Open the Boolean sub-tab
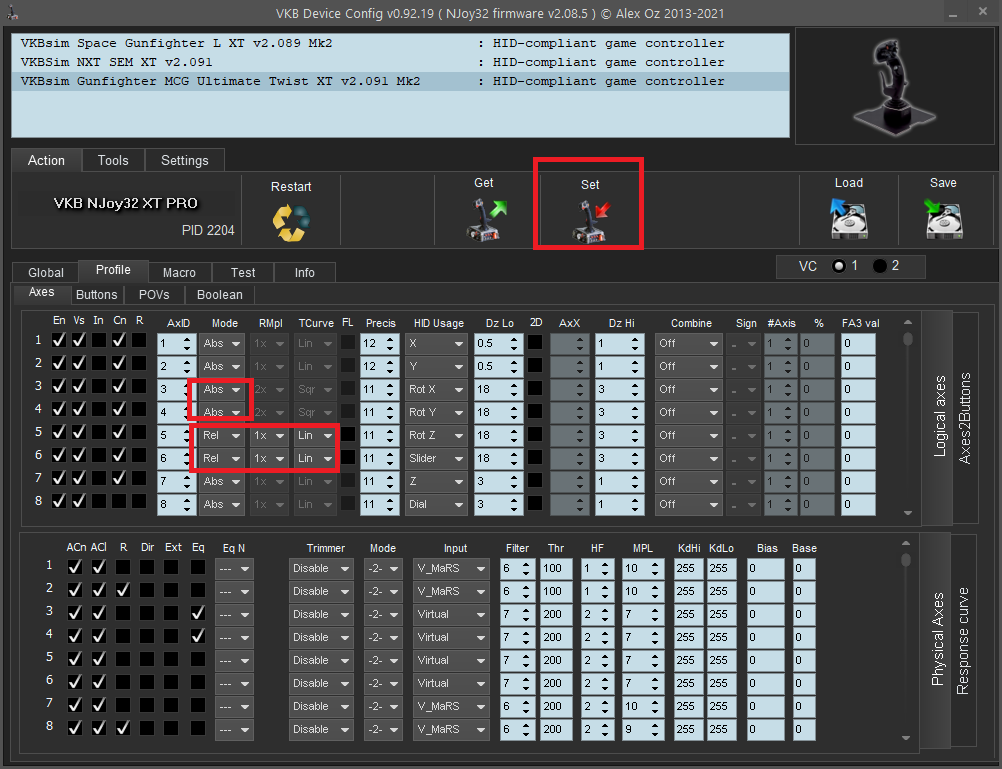The image size is (1002, 769). tap(220, 295)
